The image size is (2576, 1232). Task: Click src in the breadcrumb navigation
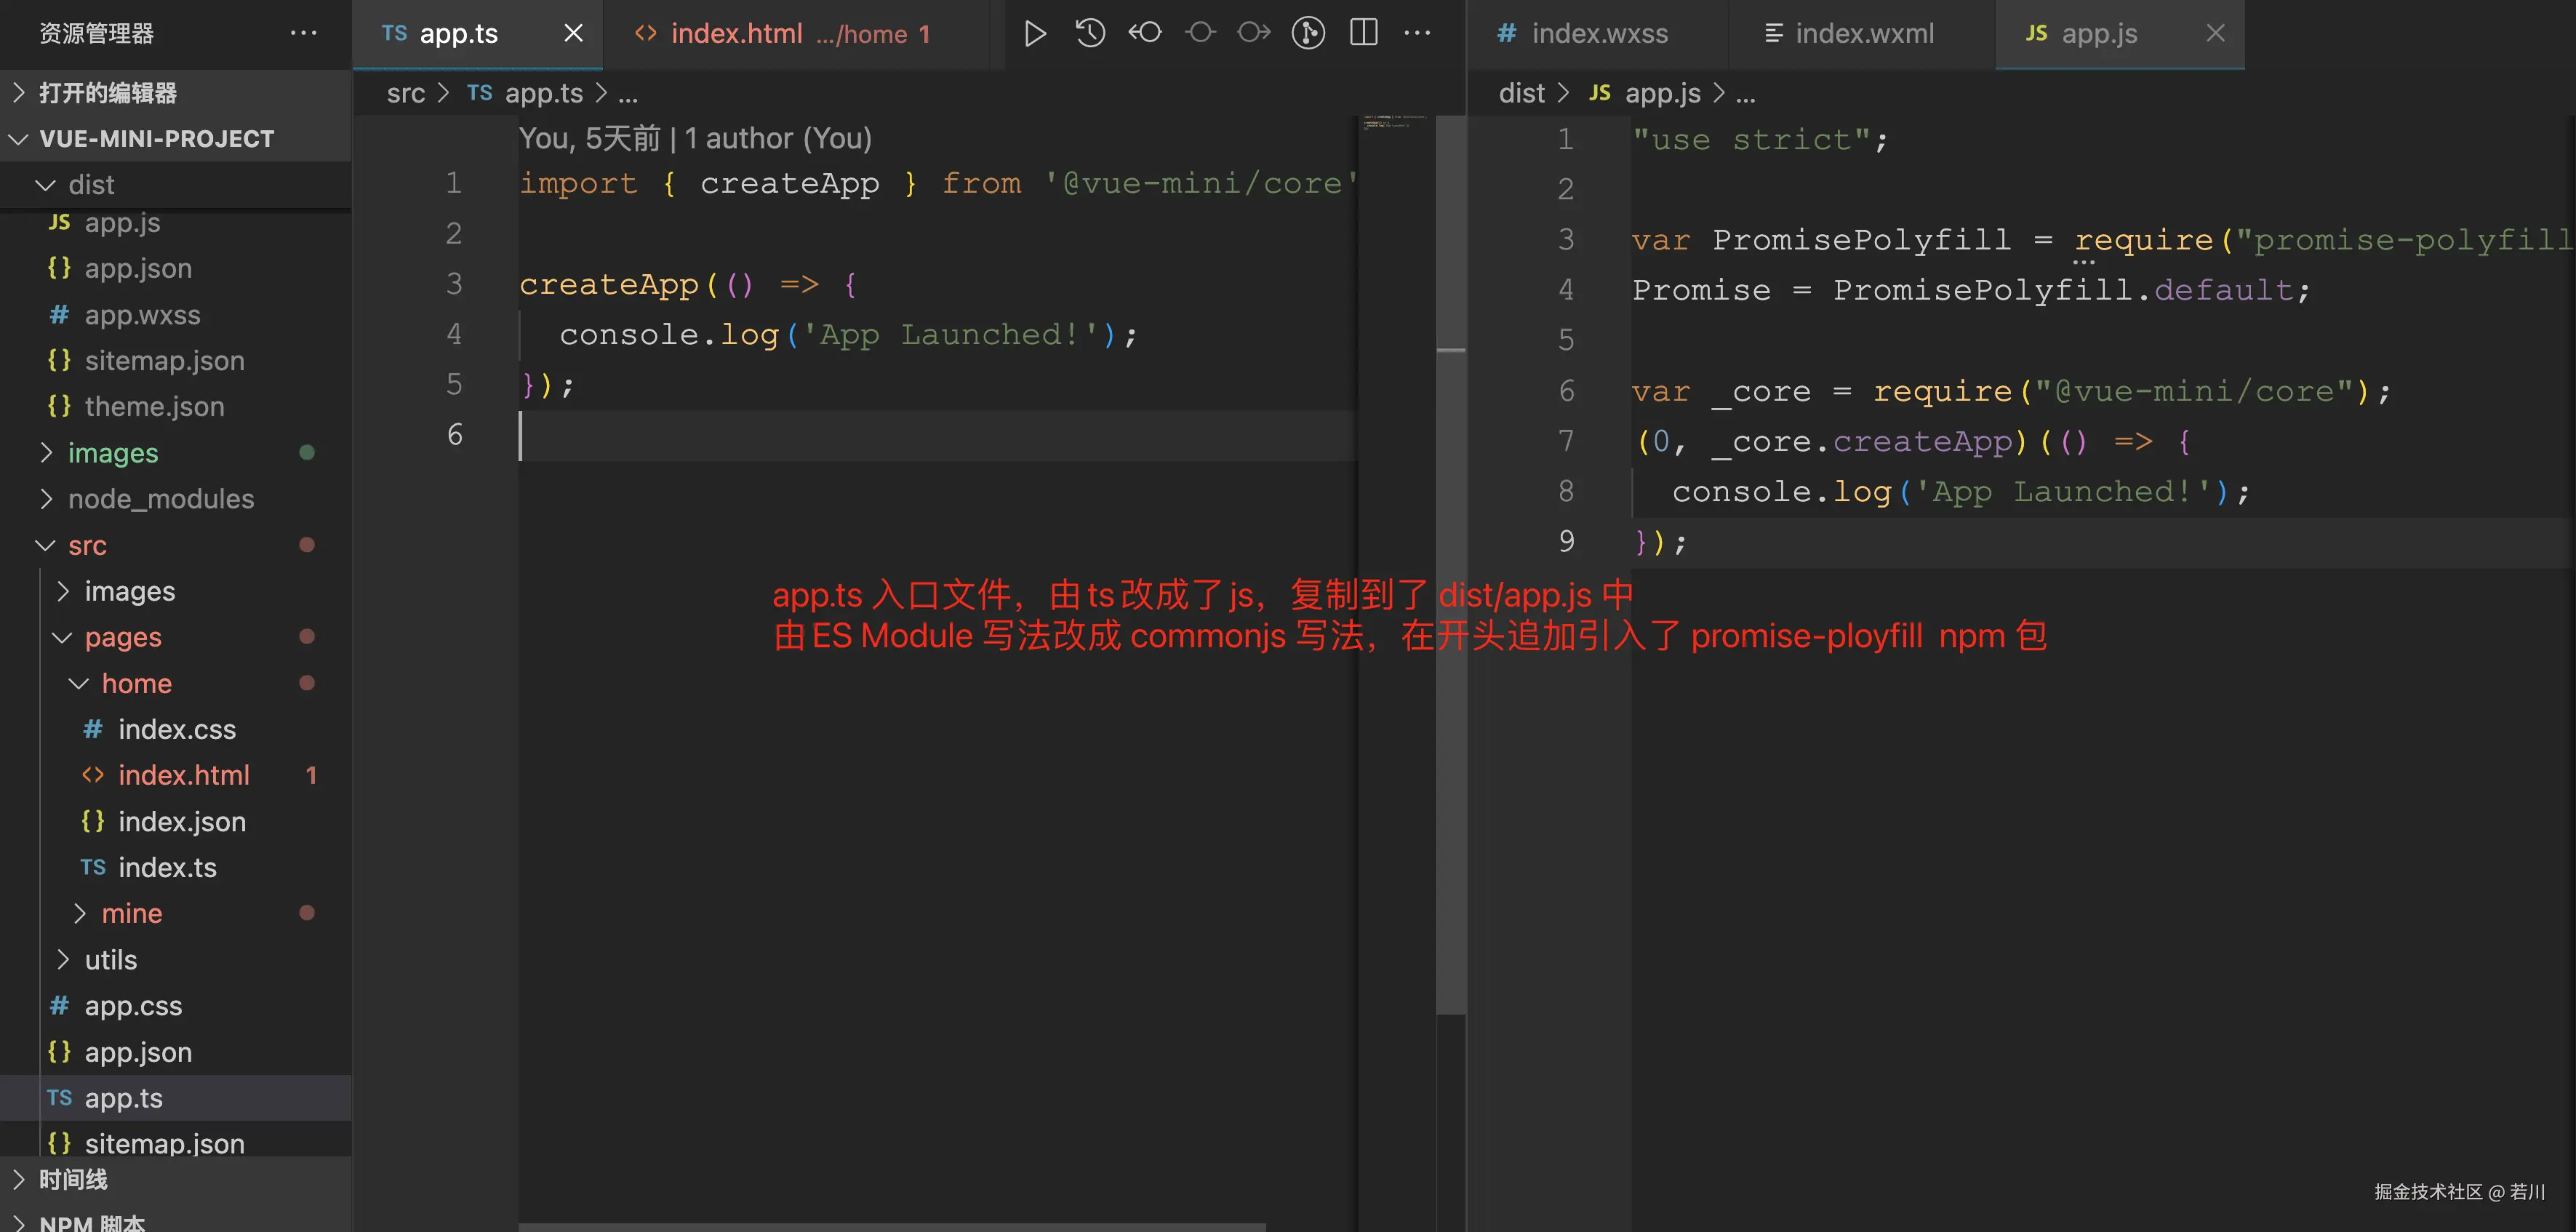(x=406, y=92)
